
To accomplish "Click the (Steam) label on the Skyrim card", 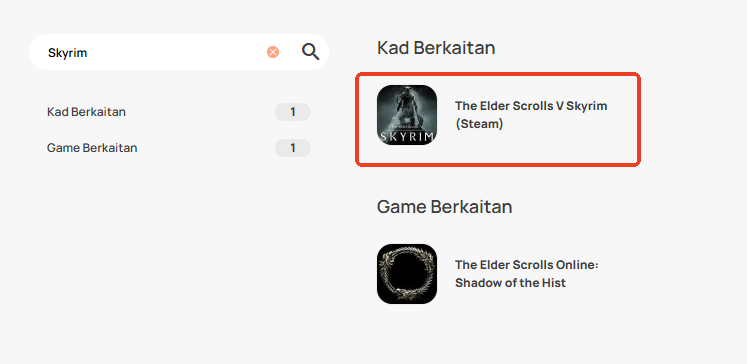I will pyautogui.click(x=479, y=124).
